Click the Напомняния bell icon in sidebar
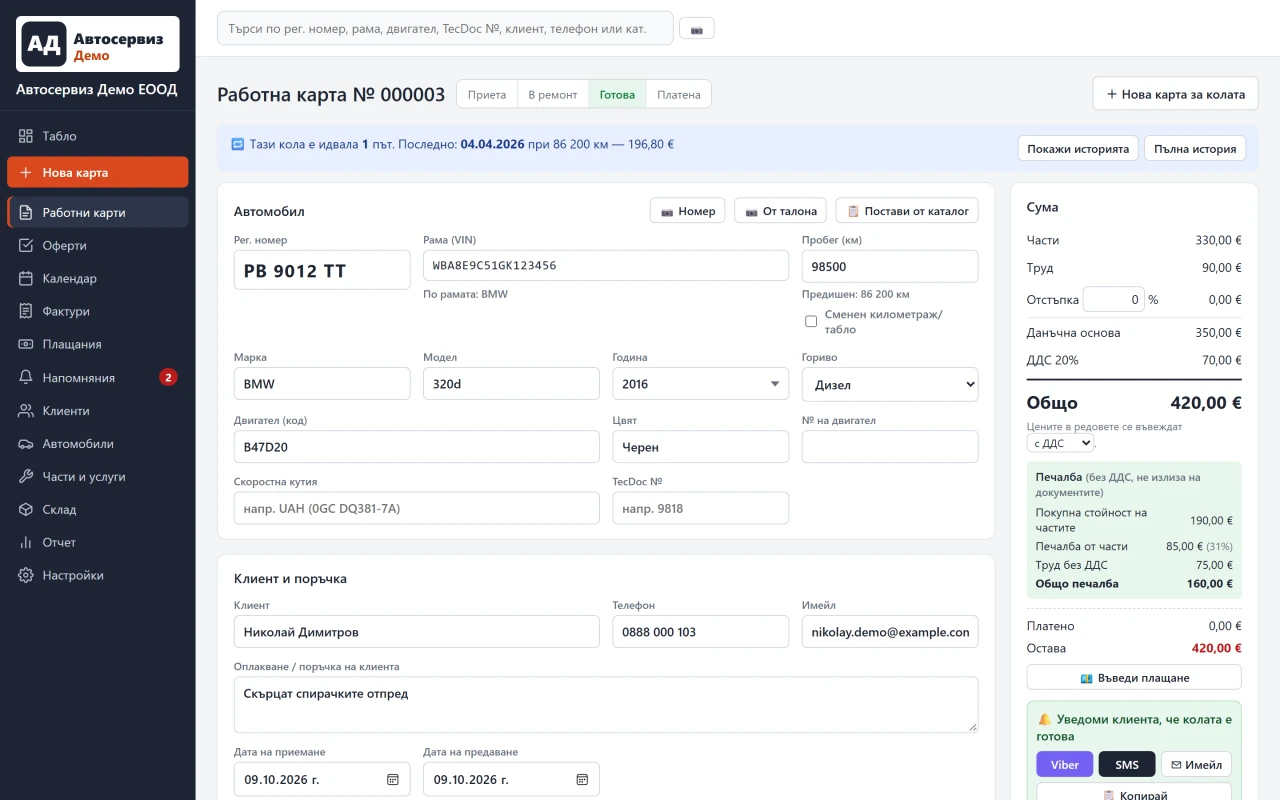This screenshot has width=1280, height=800. coord(26,378)
